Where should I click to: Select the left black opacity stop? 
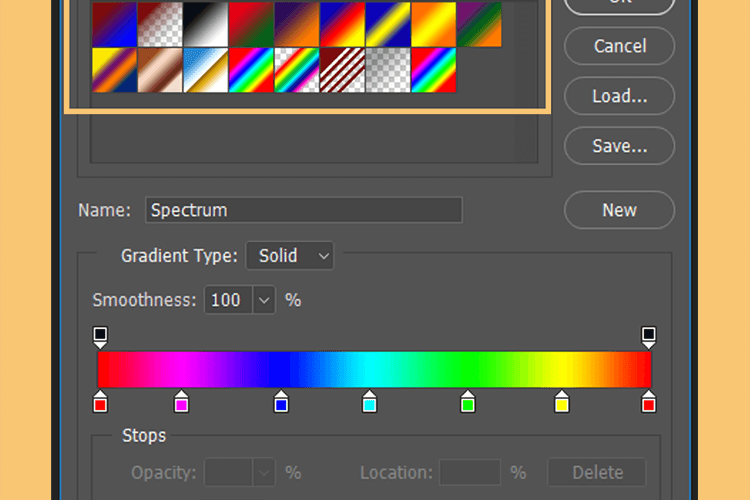(100, 337)
